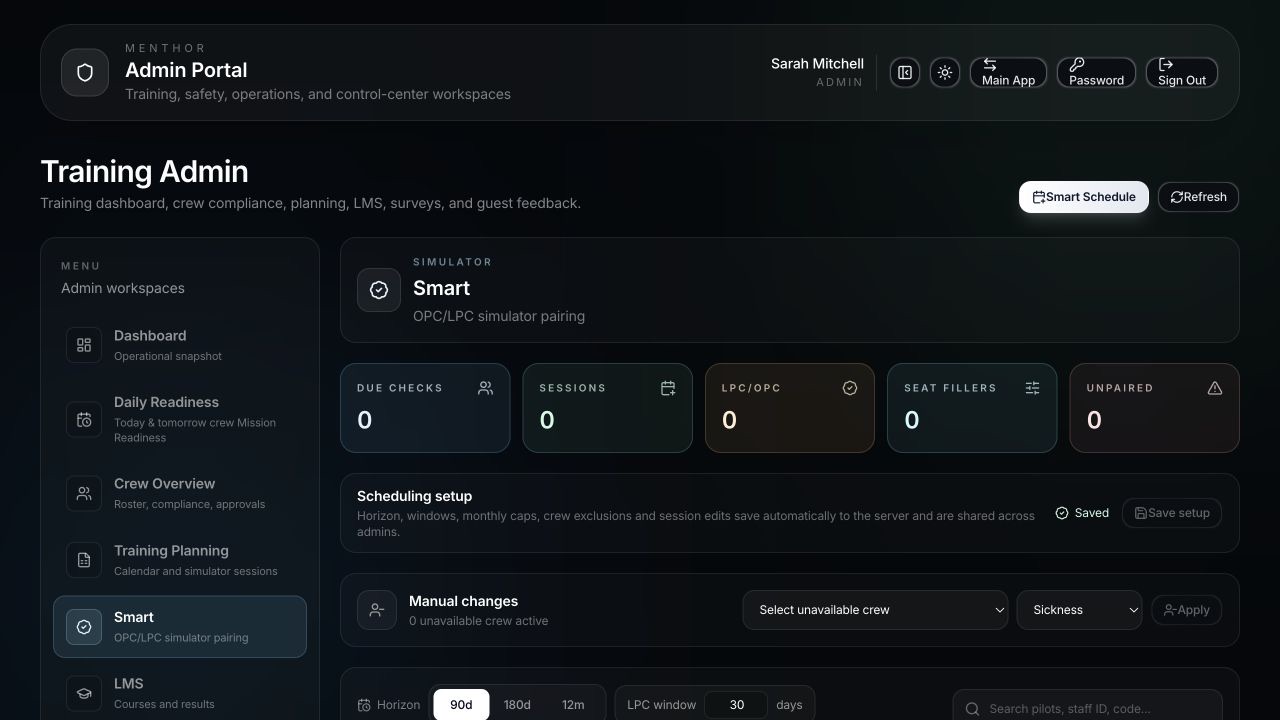Open Crew Overview menu item
The image size is (1280, 720).
click(x=180, y=493)
